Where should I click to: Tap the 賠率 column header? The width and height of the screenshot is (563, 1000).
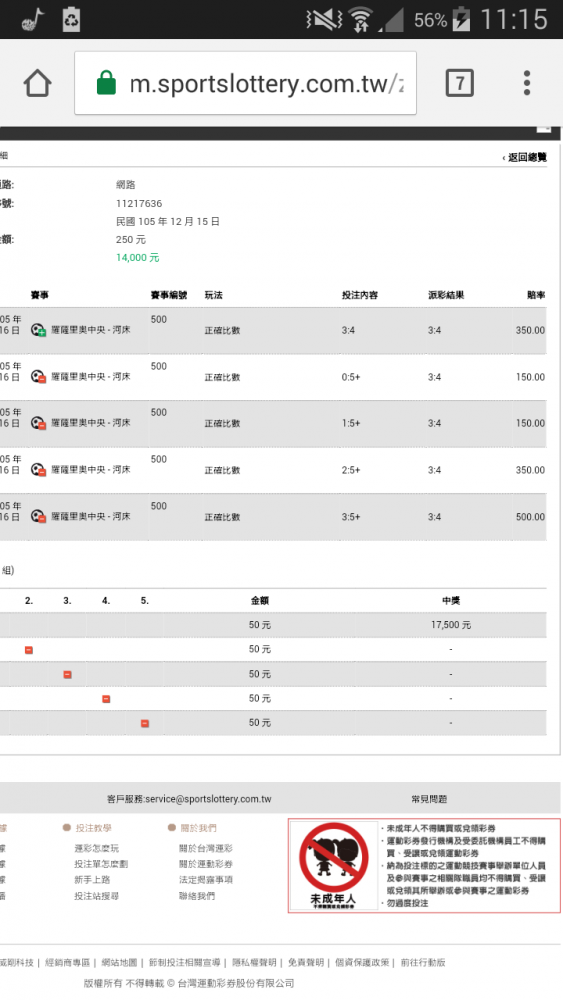point(536,295)
